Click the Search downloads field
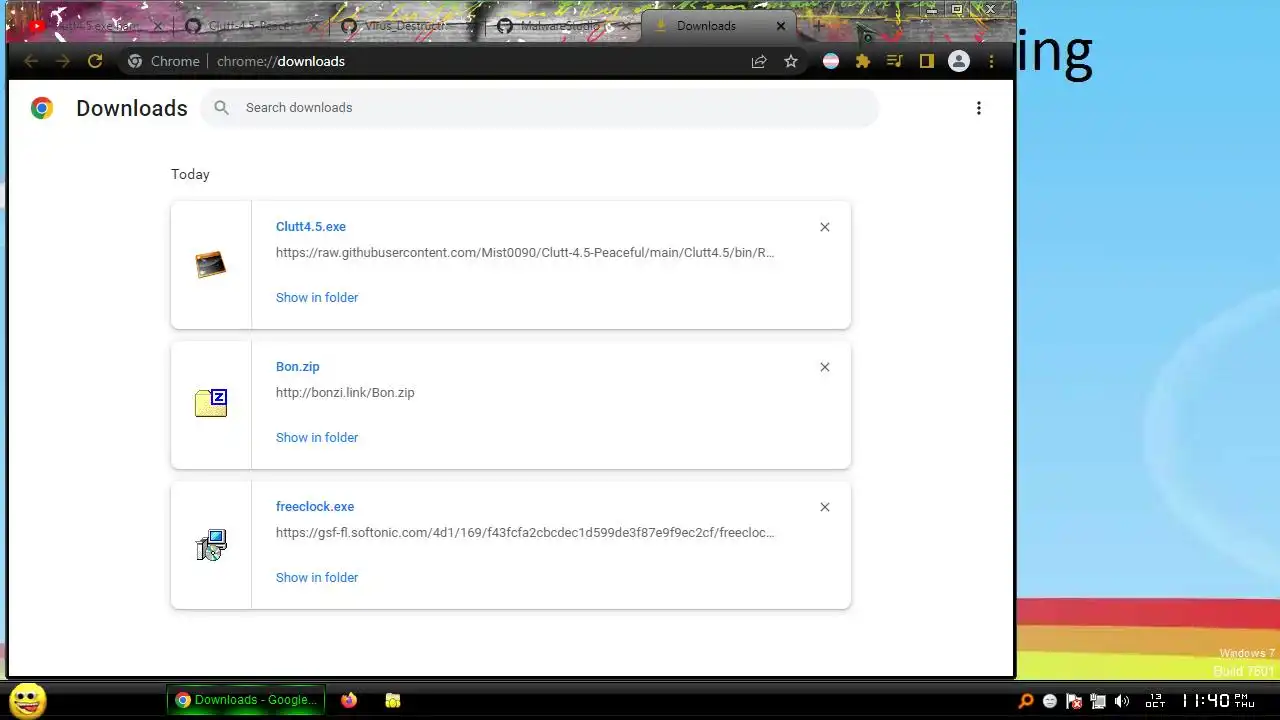This screenshot has height=720, width=1280. click(540, 108)
